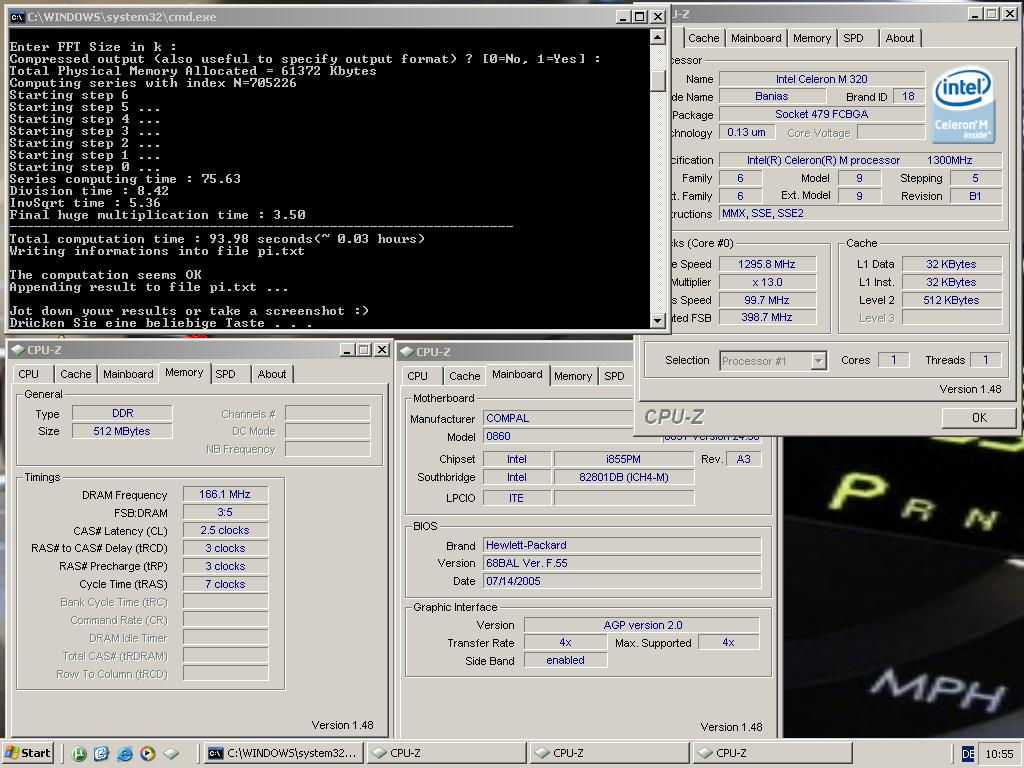
Task: Click the '7 clocks' cycle time value
Action: point(225,584)
